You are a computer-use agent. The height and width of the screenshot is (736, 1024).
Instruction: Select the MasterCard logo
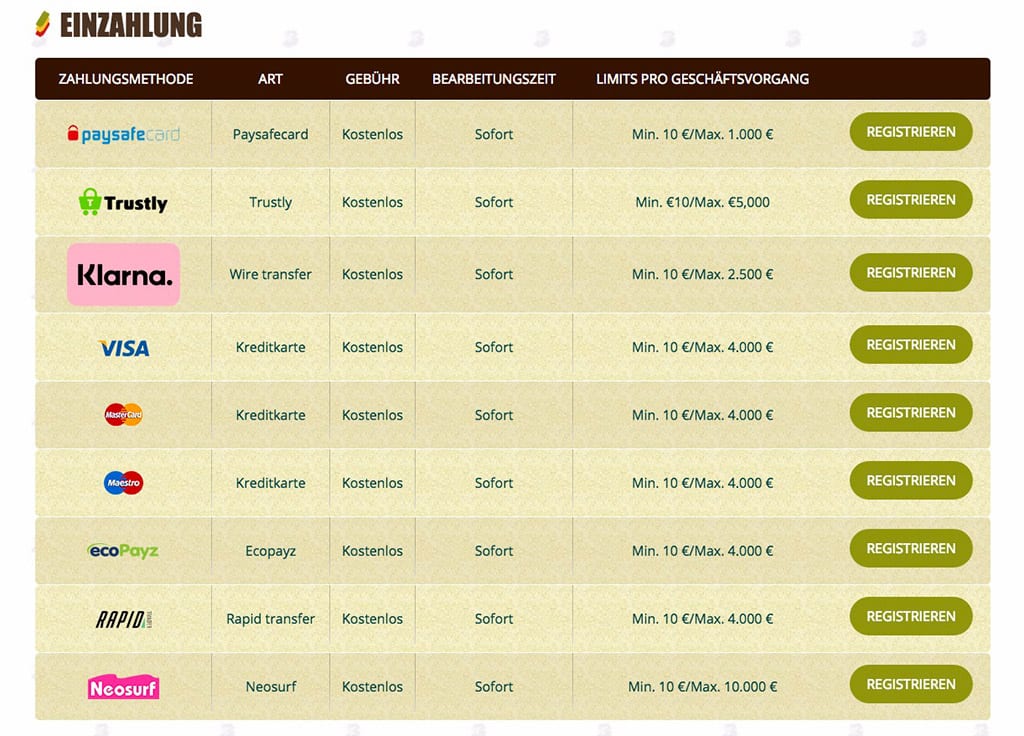pos(124,415)
